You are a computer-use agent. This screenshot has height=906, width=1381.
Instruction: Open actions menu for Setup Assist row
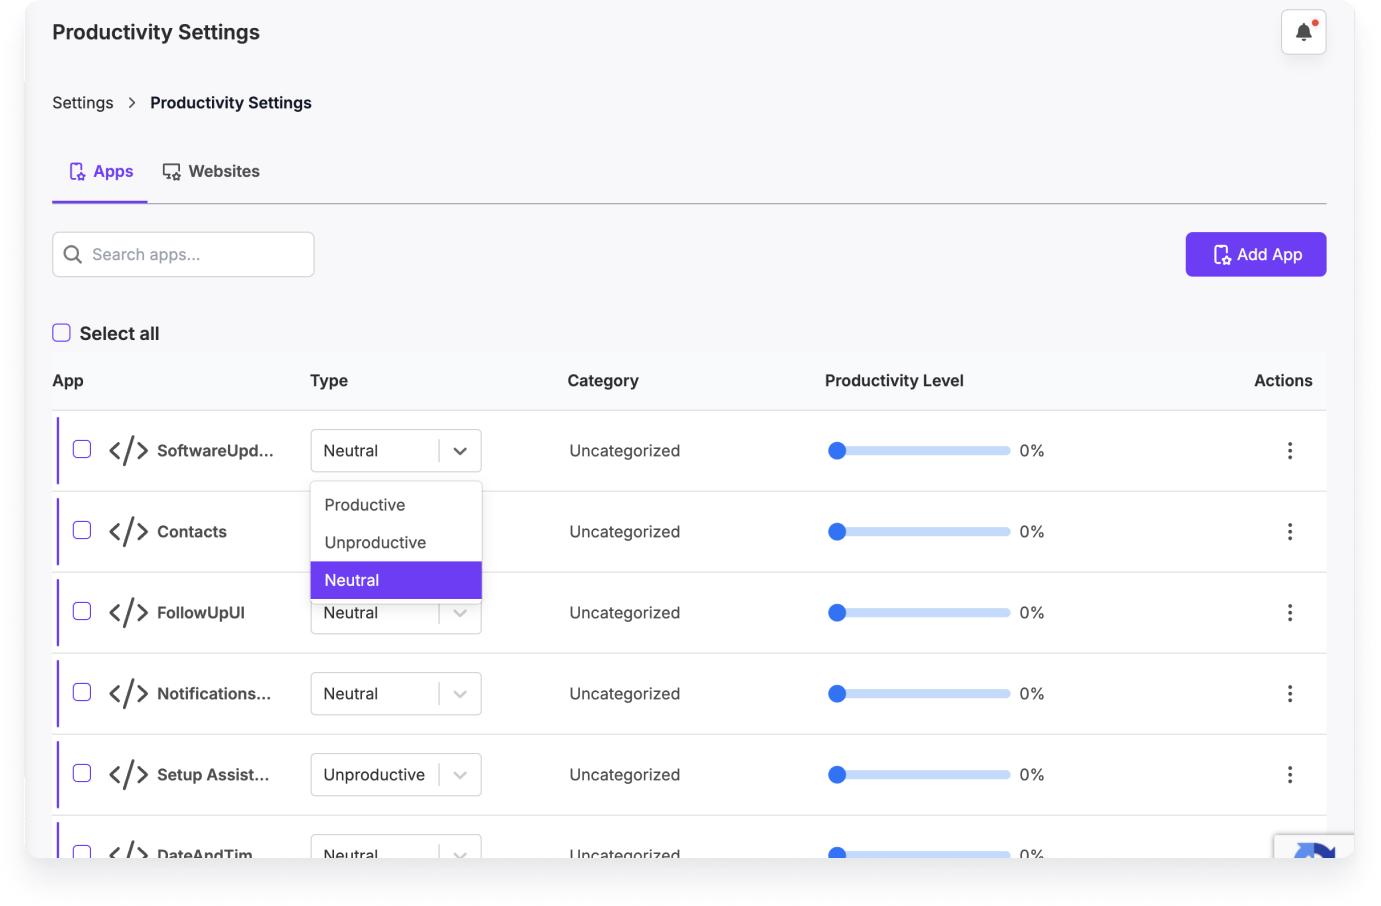coord(1289,775)
